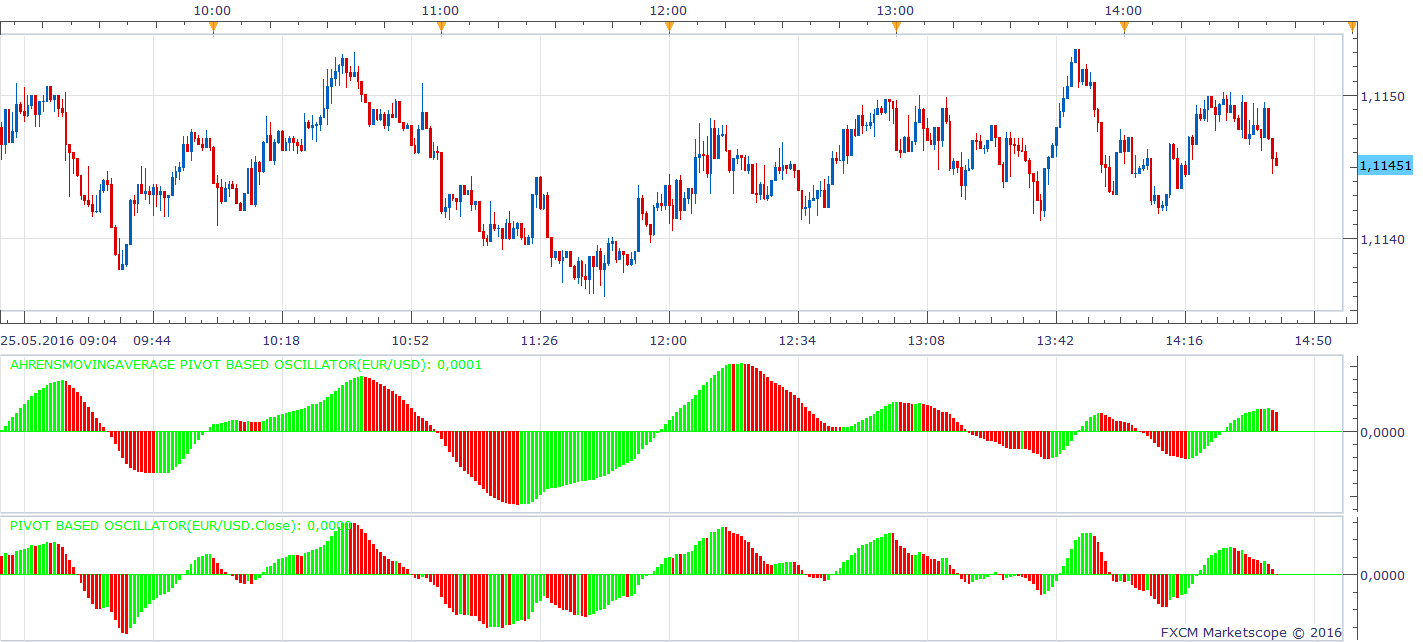The height and width of the screenshot is (642, 1423).
Task: Click the orange marker below 11:00
Action: [x=441, y=28]
